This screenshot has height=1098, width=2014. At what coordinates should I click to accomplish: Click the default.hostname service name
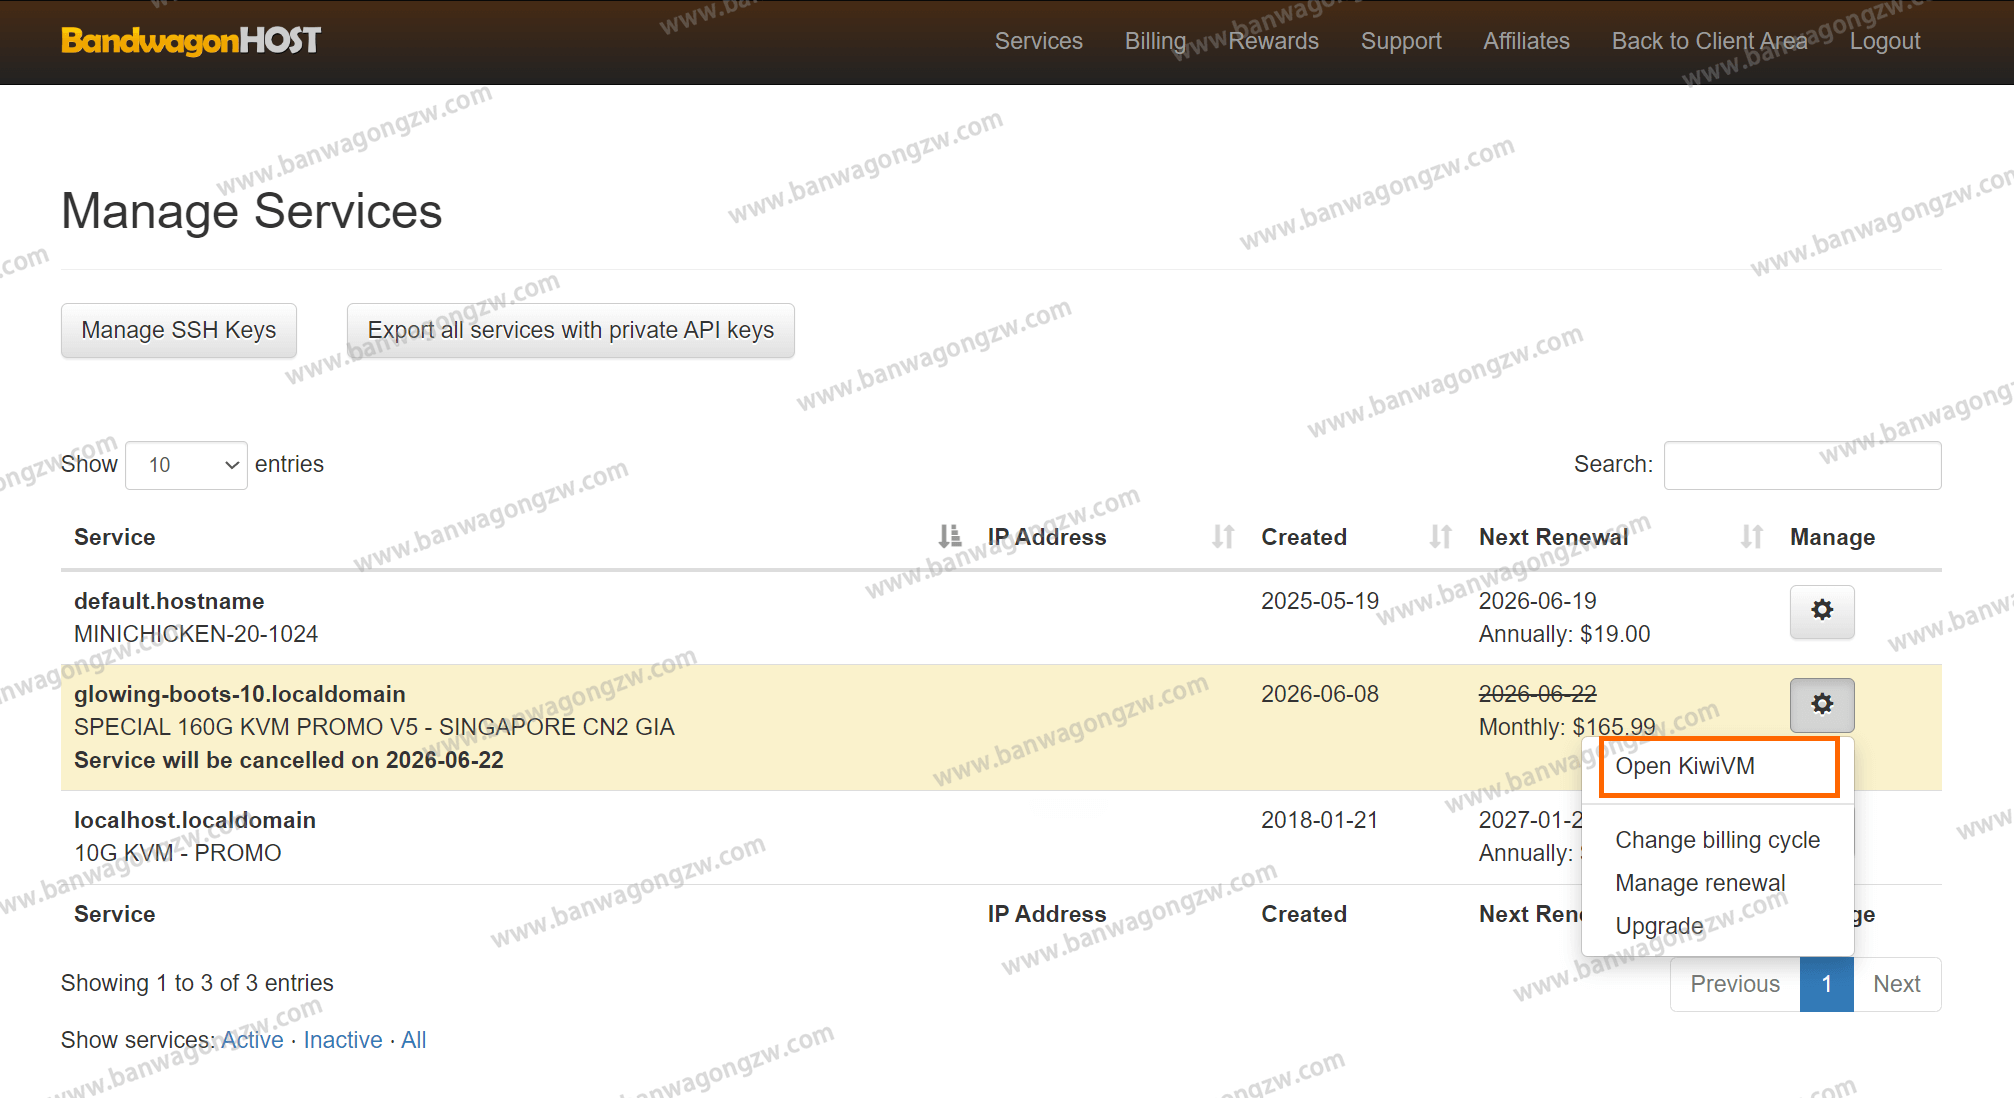(x=169, y=601)
